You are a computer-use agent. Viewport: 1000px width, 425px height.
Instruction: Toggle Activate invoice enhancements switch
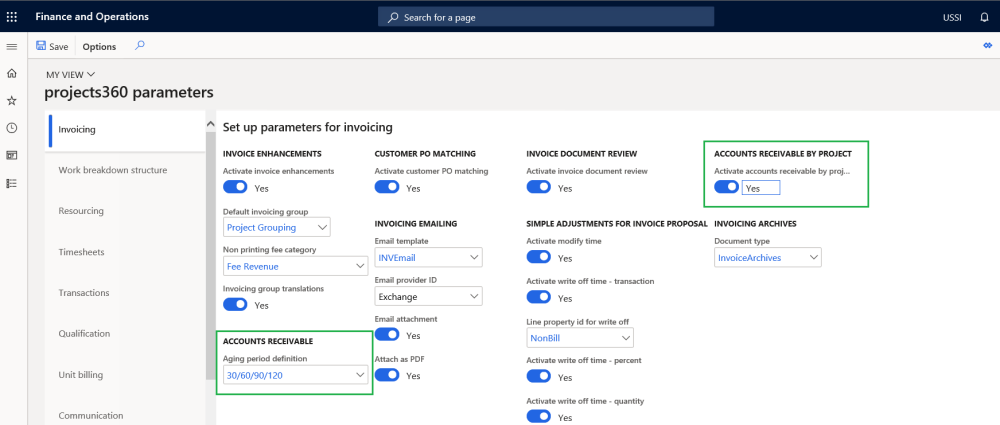coord(235,187)
